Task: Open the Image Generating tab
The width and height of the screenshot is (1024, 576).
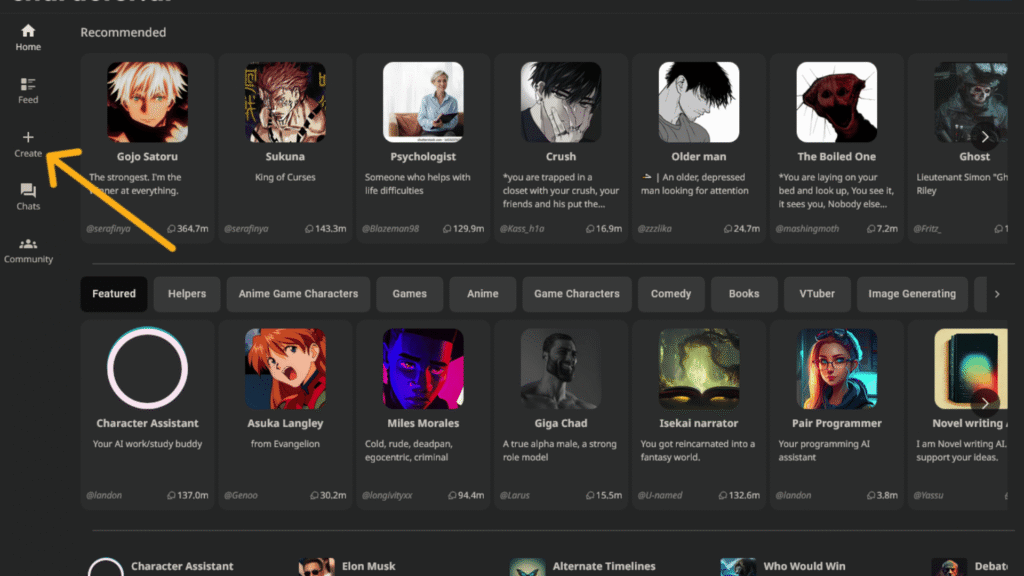Action: [x=912, y=294]
